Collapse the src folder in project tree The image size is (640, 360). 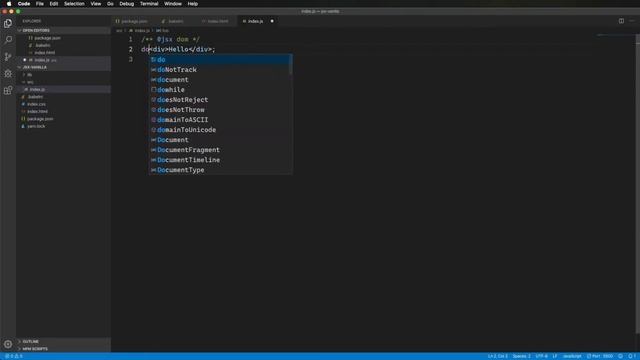tap(63, 82)
